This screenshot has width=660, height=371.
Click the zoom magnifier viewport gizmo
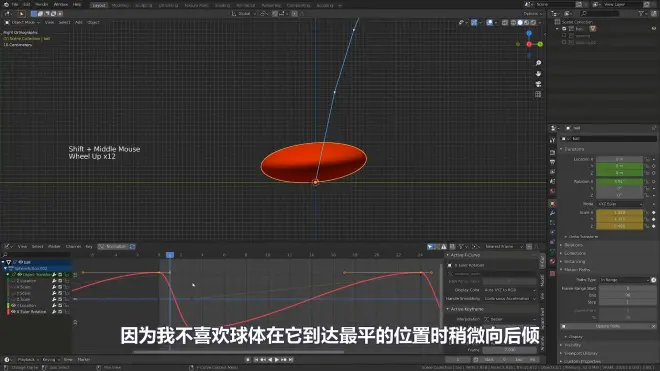click(538, 63)
